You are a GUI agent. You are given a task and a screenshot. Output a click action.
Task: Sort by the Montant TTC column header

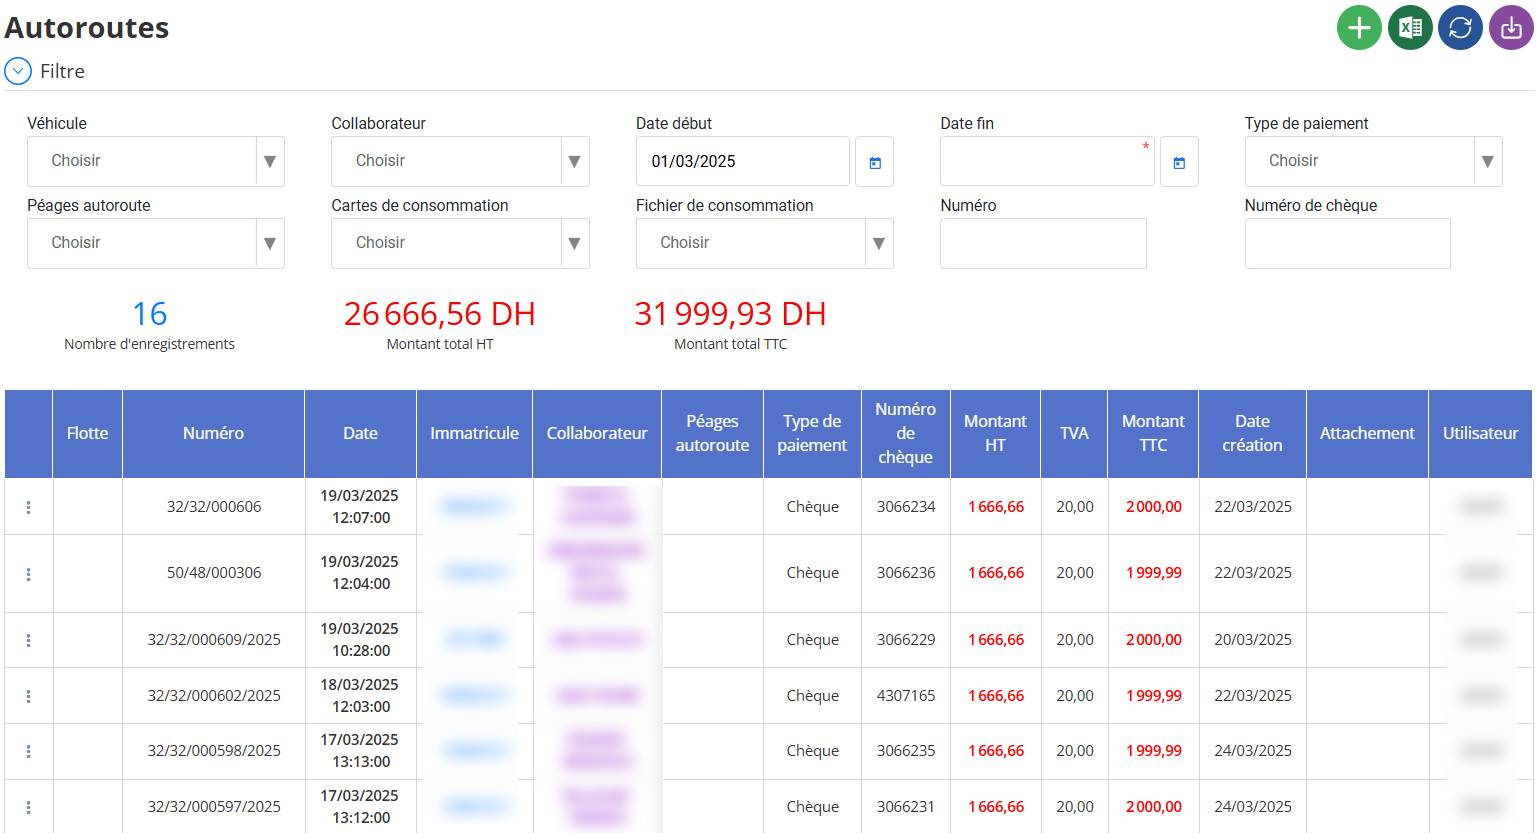click(x=1153, y=433)
